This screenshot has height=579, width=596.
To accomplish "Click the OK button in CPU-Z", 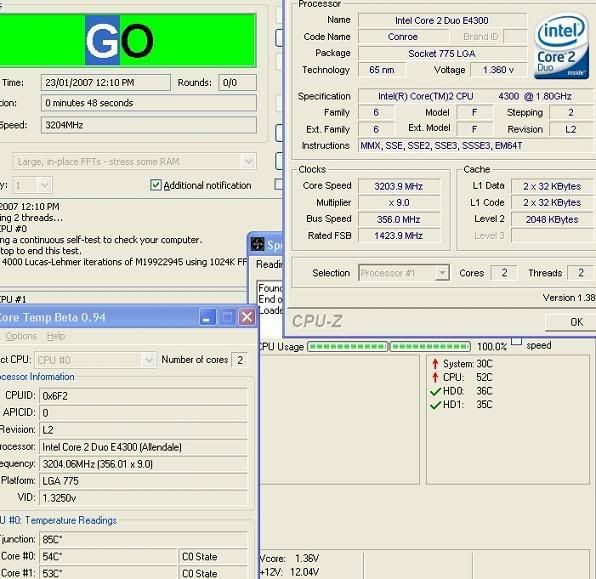I will coord(571,322).
